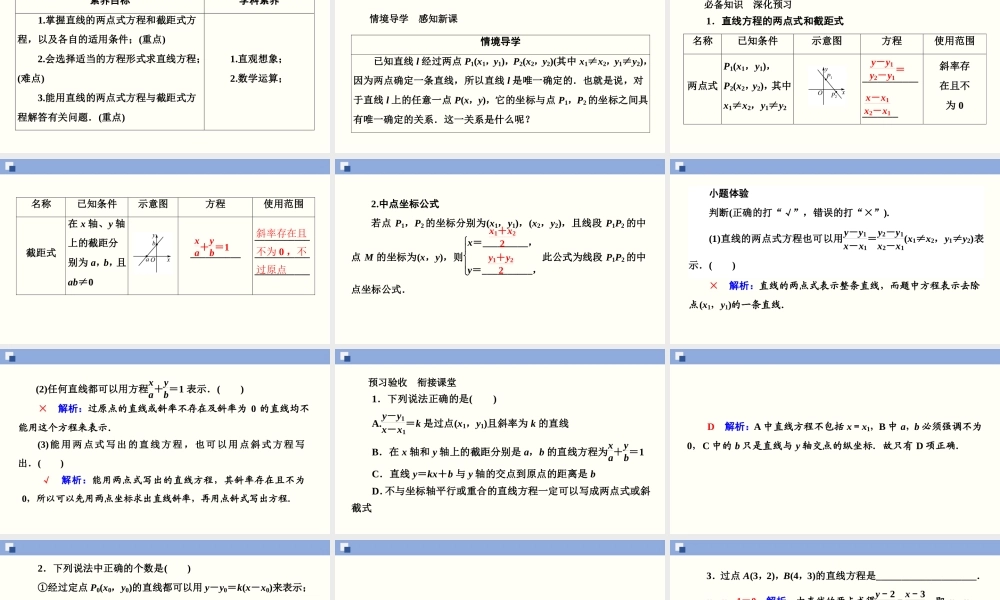
Task: Click the heading 2.中点坐标公式
Action: (x=404, y=204)
